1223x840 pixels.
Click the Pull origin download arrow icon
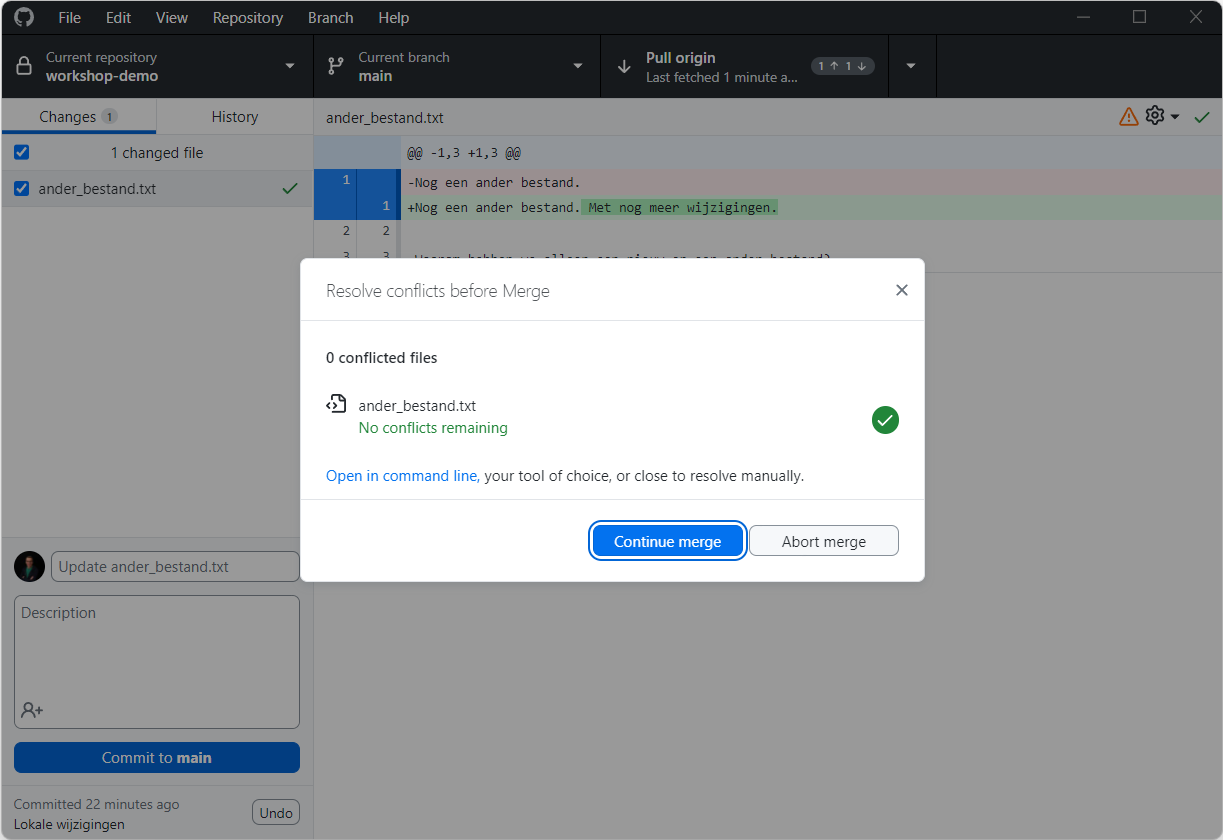(x=623, y=65)
